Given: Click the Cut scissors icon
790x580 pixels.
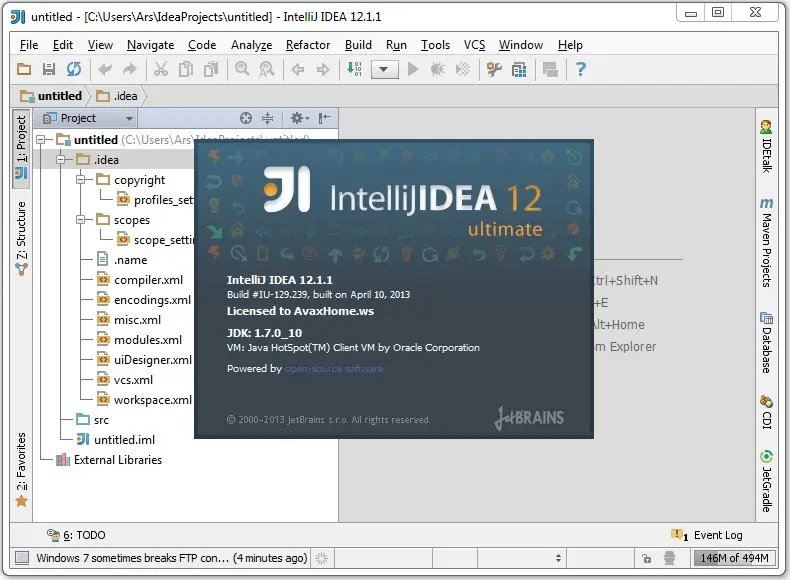Looking at the screenshot, I should click(161, 69).
